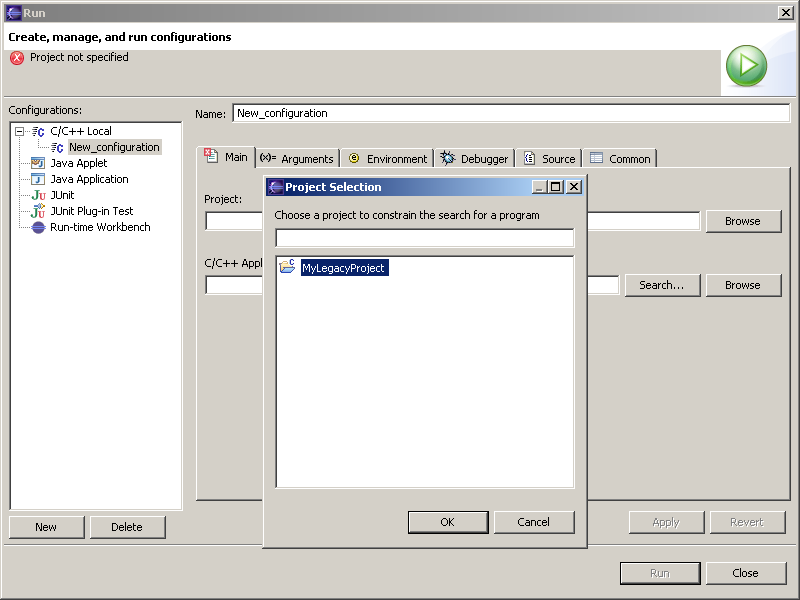Click into the Name text field
Viewport: 800px width, 600px height.
tap(510, 113)
